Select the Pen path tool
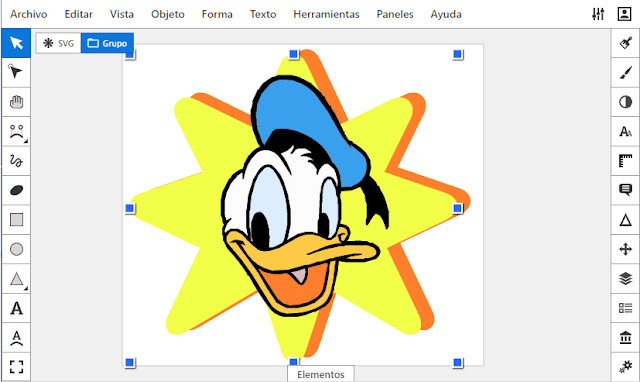 point(16,131)
